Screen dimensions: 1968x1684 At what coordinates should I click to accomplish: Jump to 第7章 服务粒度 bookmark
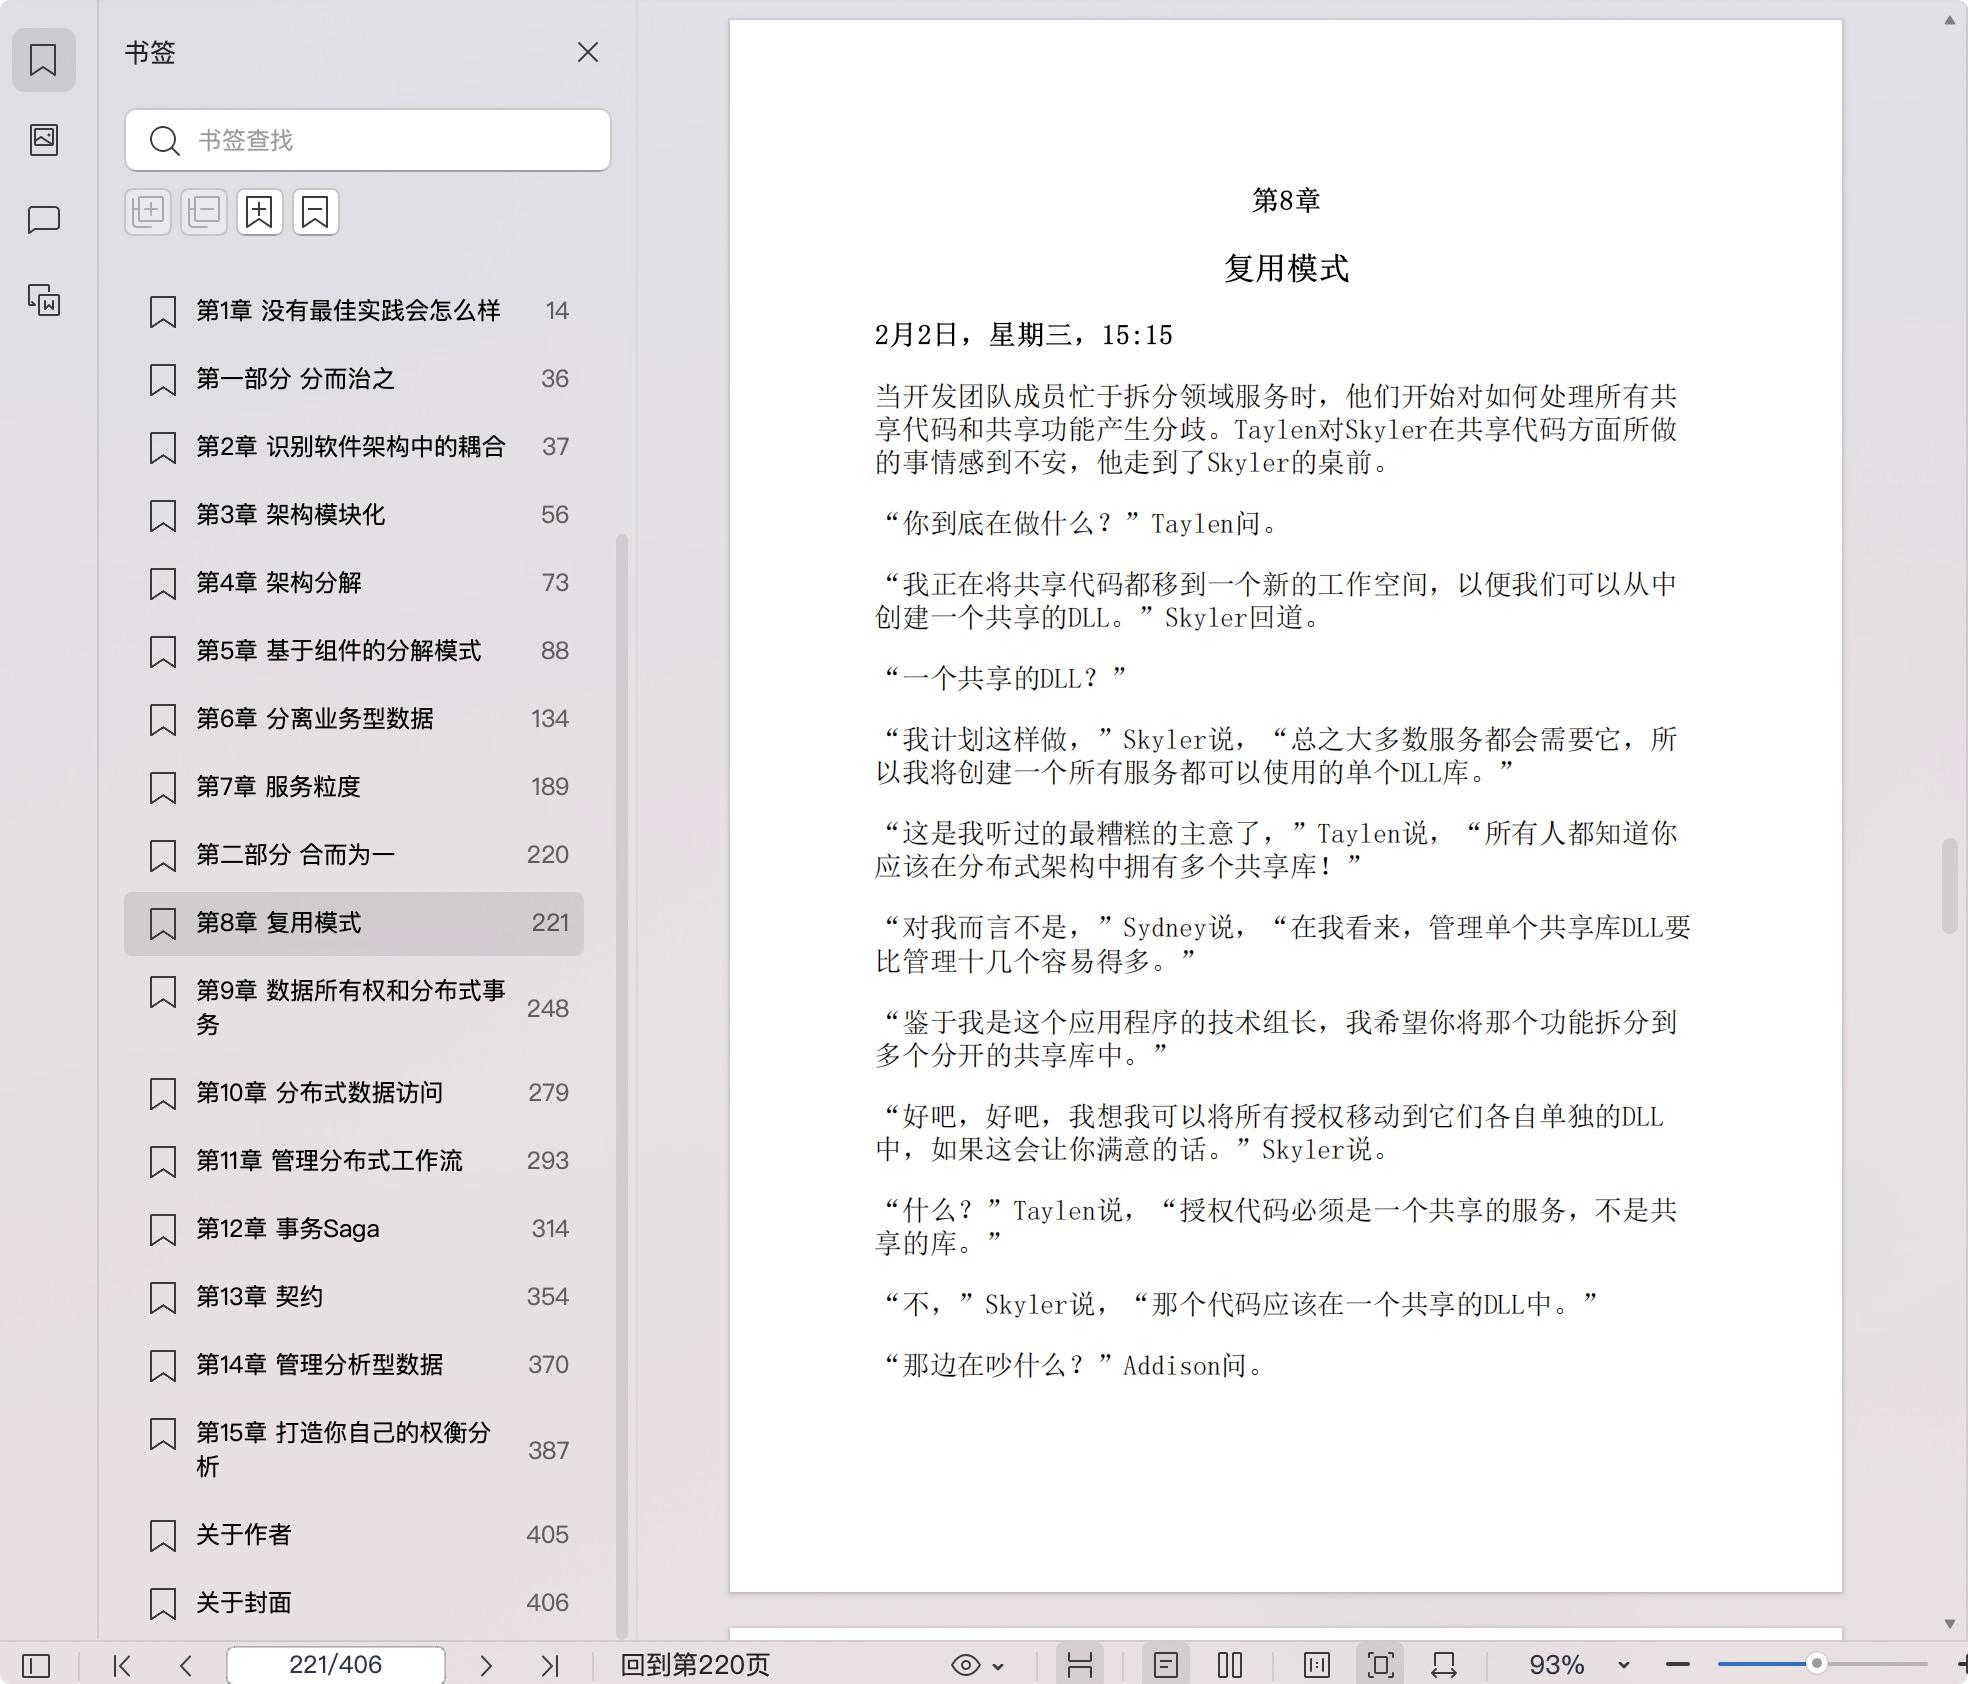[354, 787]
